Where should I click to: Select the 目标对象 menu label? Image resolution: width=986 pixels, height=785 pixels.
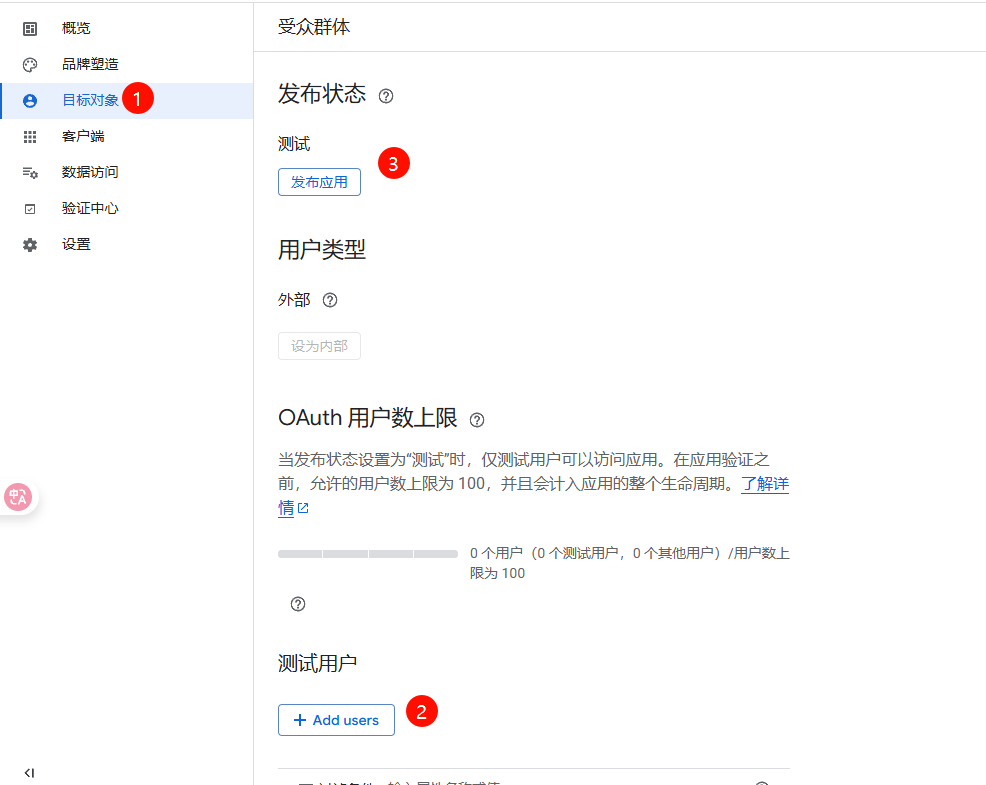(90, 100)
